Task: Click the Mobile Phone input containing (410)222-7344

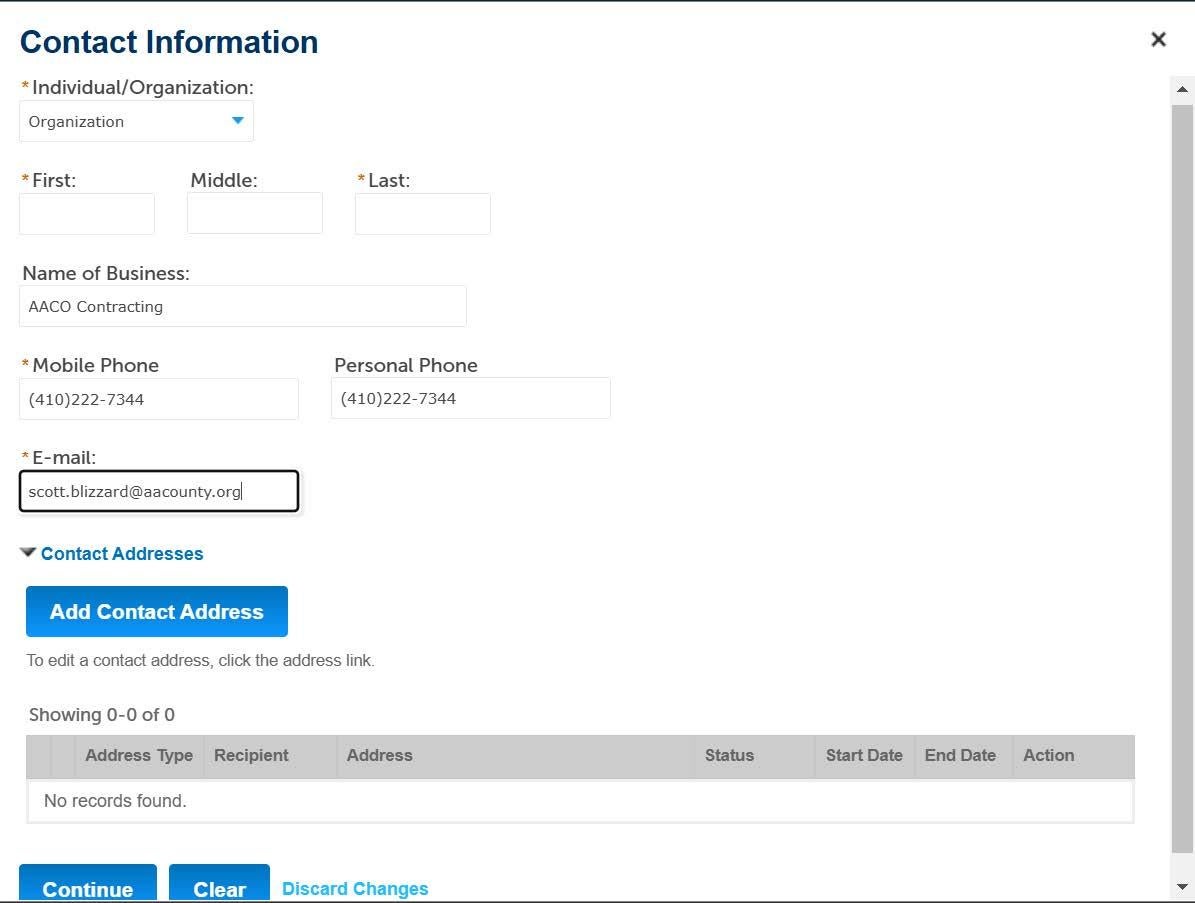Action: pyautogui.click(x=158, y=398)
